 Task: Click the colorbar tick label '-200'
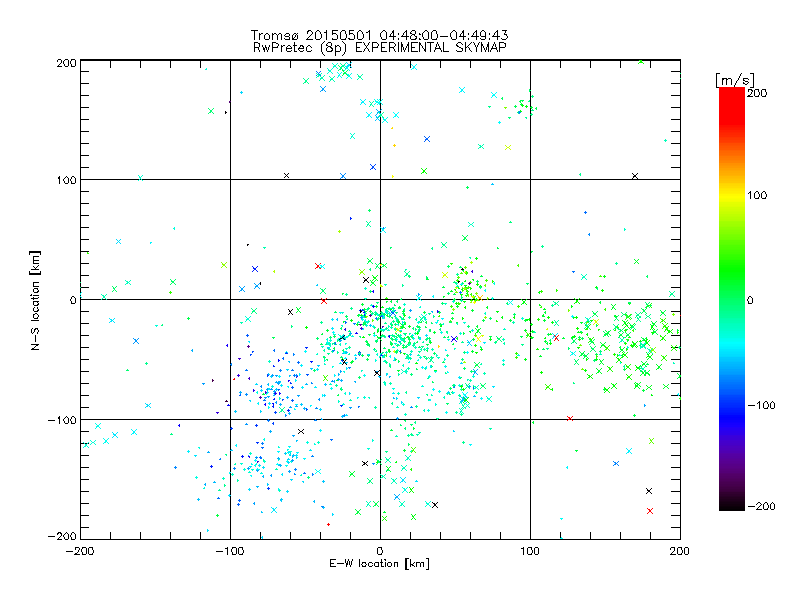tap(761, 506)
